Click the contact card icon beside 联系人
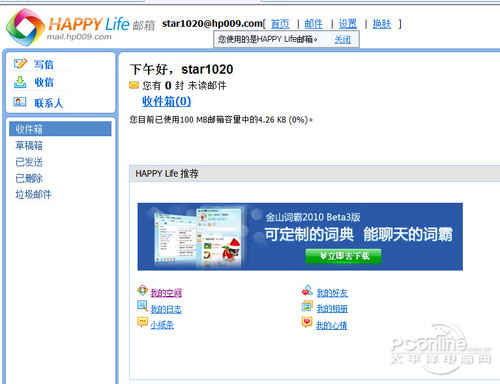 (20, 102)
